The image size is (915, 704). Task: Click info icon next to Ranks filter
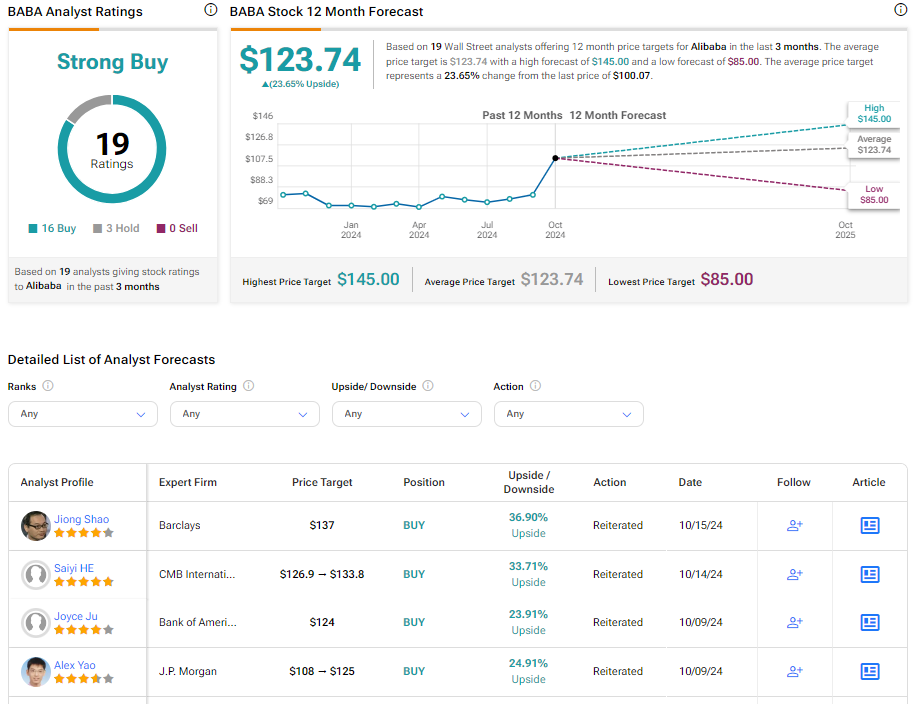click(x=48, y=386)
